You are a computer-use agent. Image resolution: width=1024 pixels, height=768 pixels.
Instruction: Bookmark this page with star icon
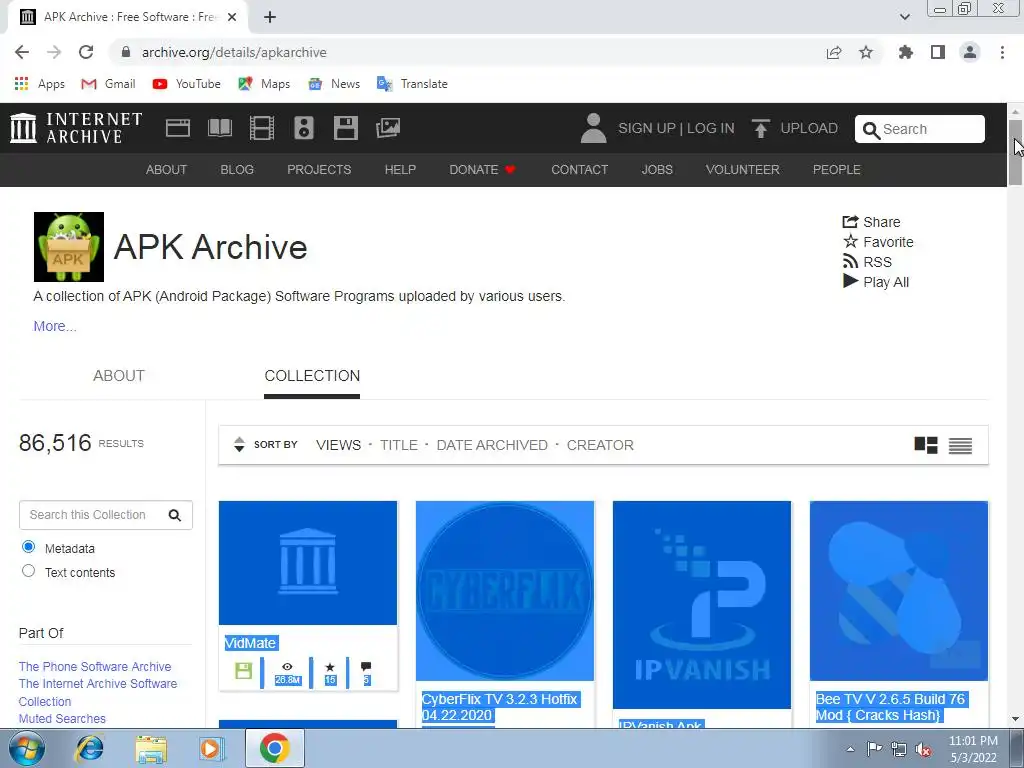[x=866, y=52]
